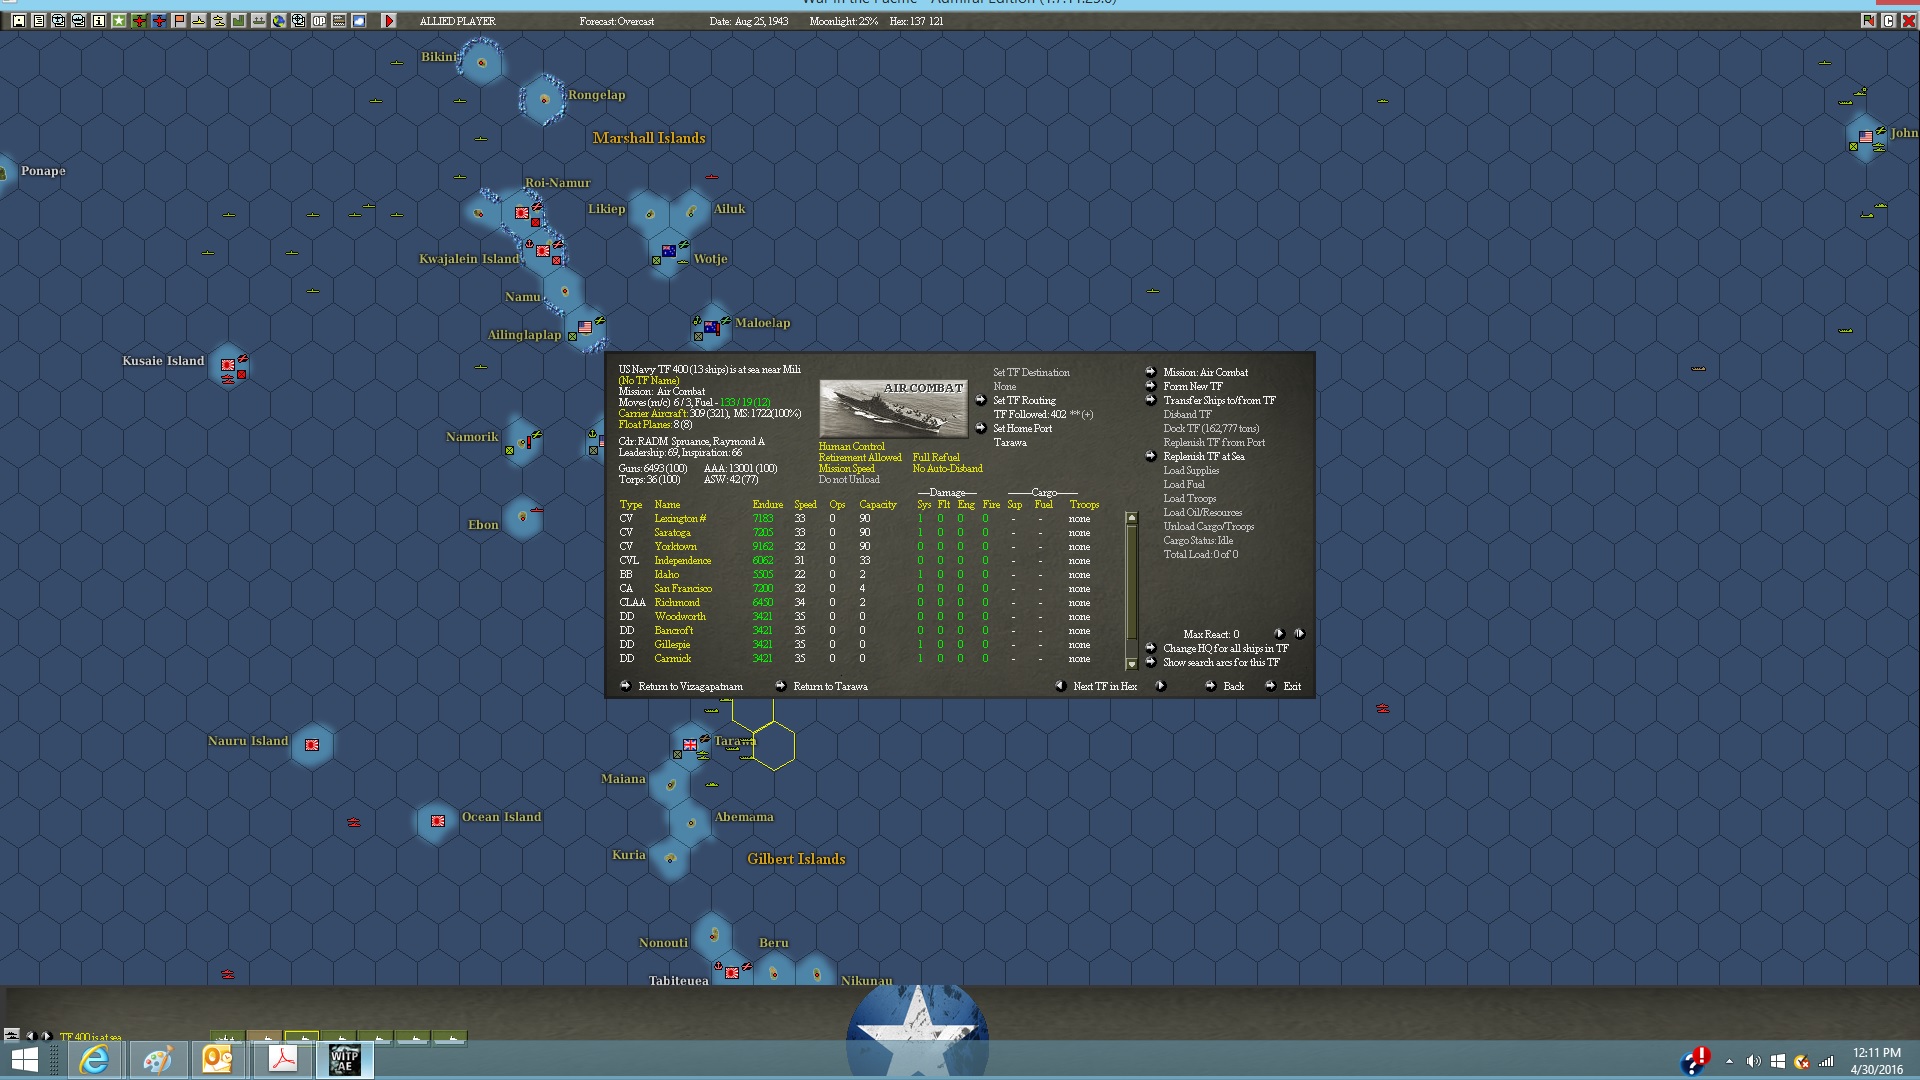Choose Replenish TF at Sea
The width and height of the screenshot is (1920, 1080).
coord(1203,457)
